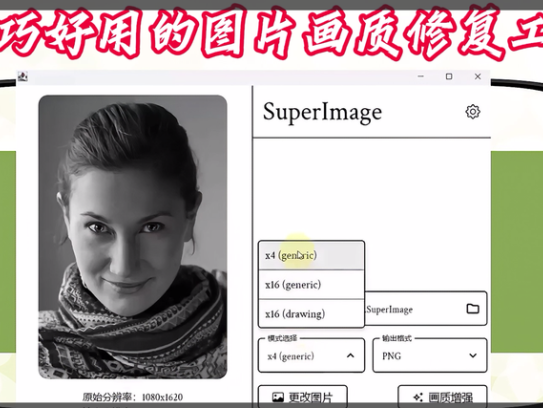Viewport: 543px width, 408px height.
Task: Collapse the 模式选择 dropdown
Action: (x=311, y=356)
